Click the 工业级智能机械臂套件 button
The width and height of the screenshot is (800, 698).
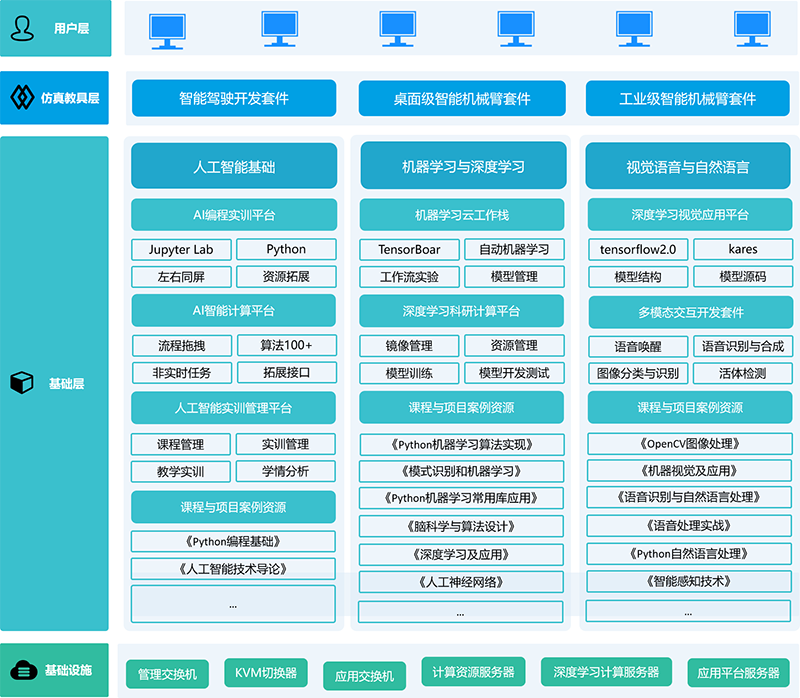(687, 99)
